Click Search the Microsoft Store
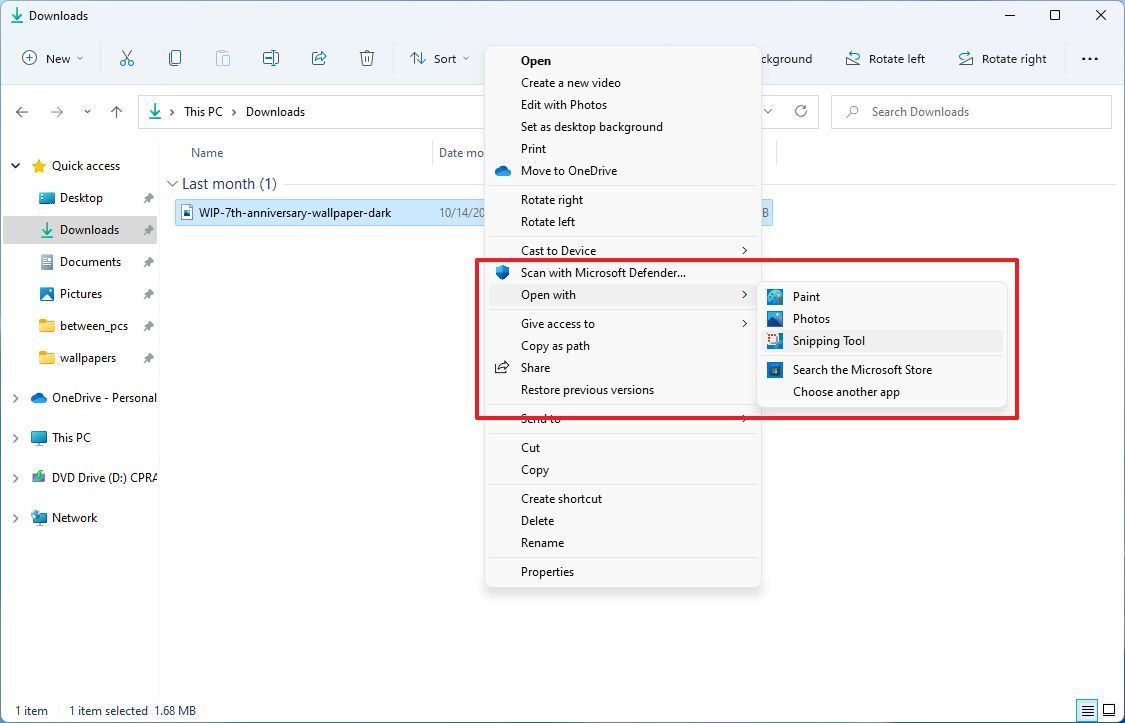The image size is (1125, 723). pos(861,369)
